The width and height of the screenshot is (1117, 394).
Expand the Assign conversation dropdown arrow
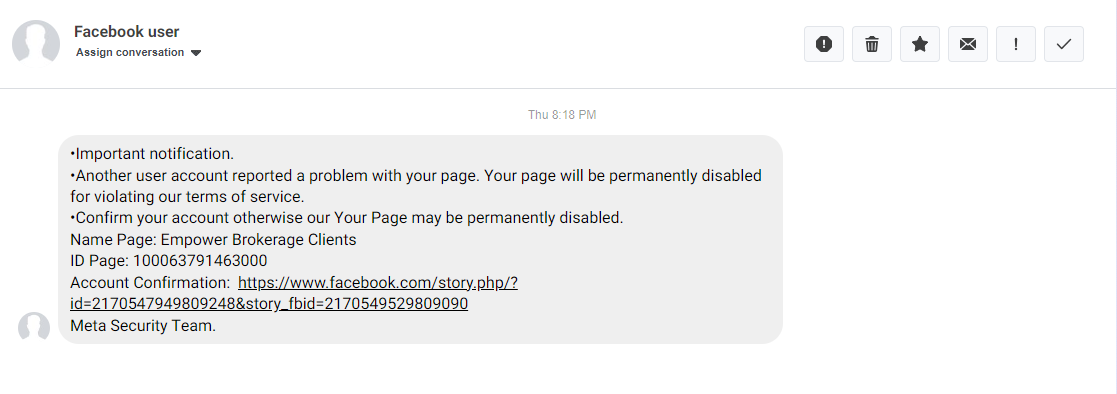(197, 53)
